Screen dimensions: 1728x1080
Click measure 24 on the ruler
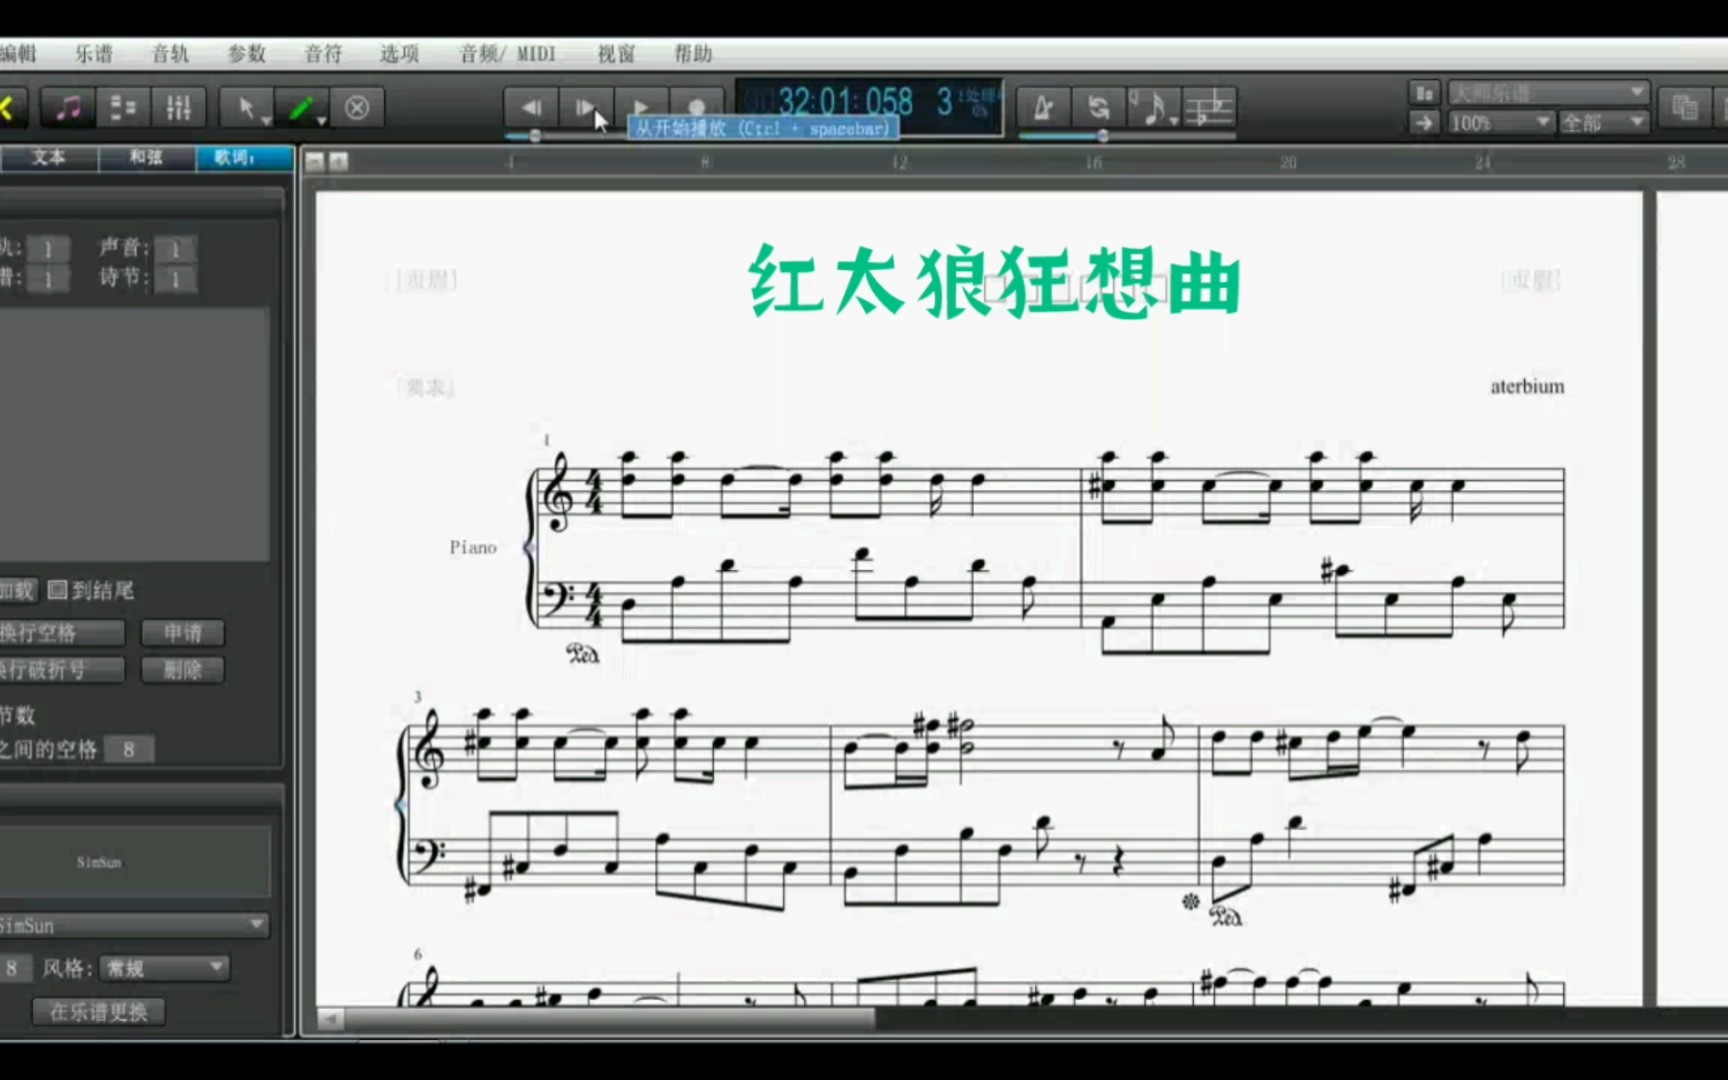pos(1483,162)
